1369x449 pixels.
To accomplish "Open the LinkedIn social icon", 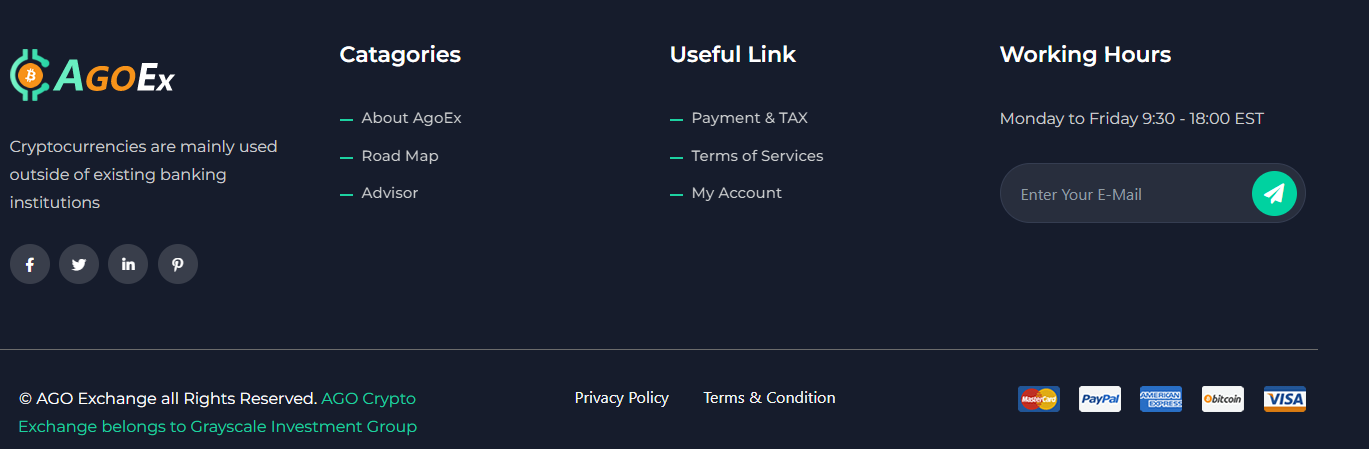I will pos(128,265).
